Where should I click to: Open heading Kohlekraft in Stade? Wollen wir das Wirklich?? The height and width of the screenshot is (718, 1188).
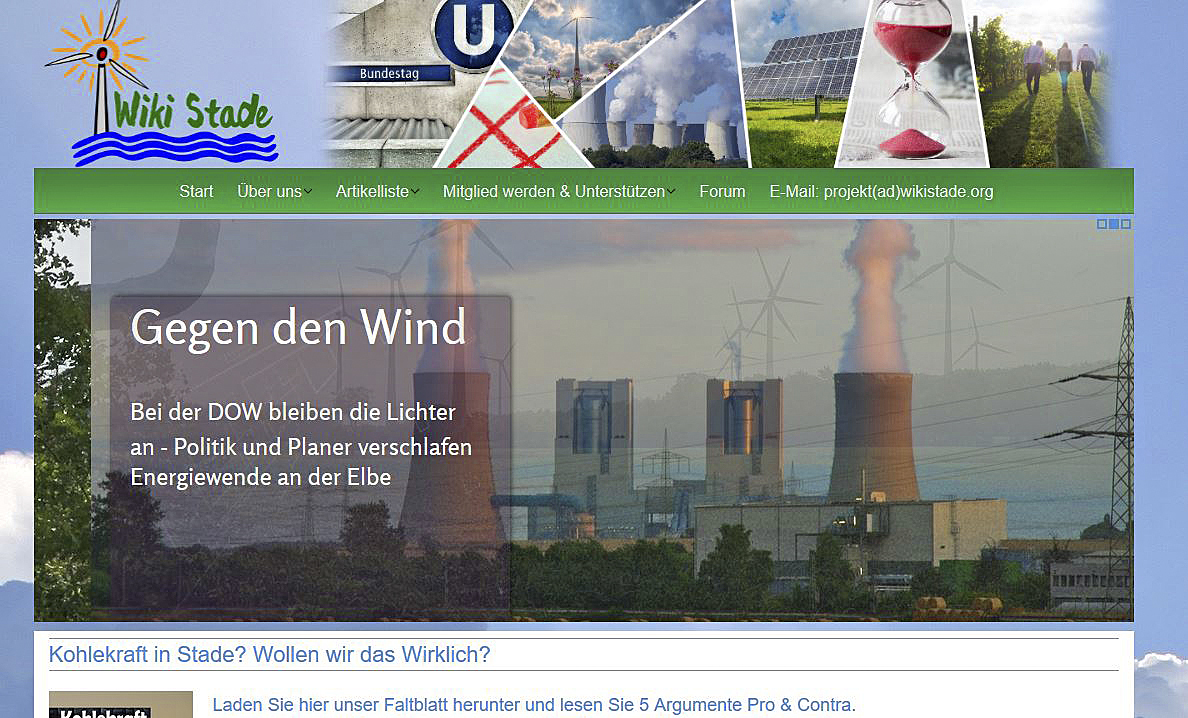click(270, 654)
